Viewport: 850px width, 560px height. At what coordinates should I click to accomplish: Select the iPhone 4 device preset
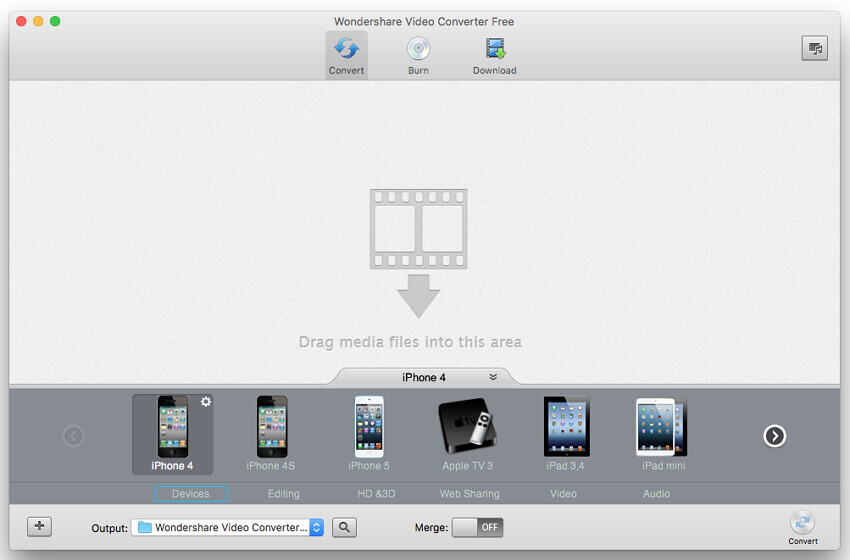[172, 434]
